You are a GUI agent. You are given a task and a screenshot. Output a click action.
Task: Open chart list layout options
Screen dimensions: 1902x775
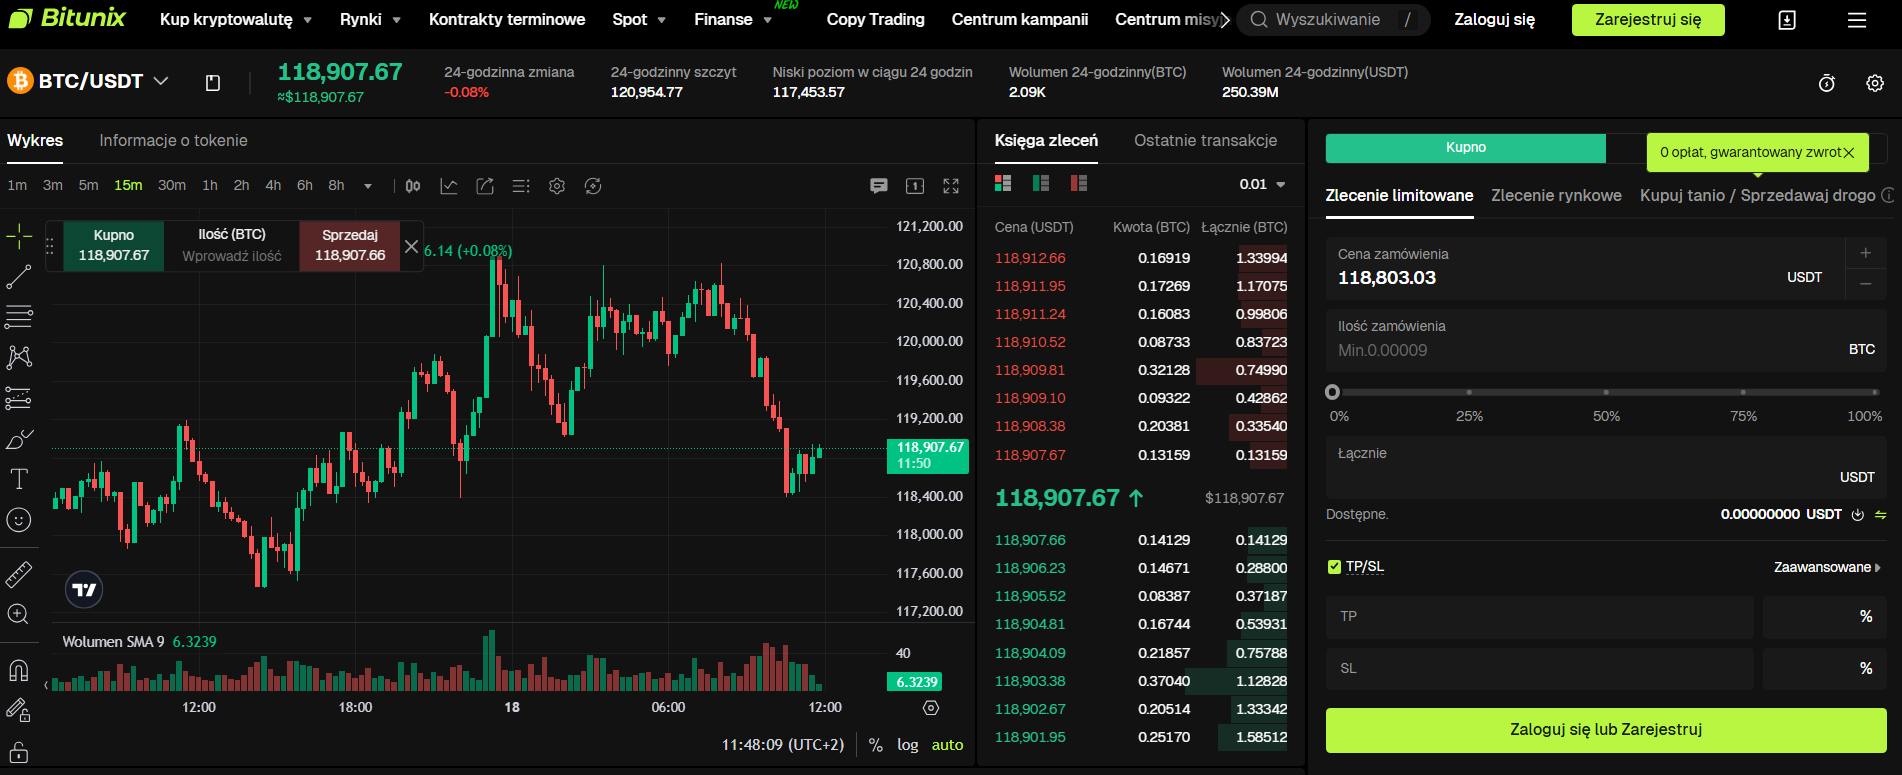tap(521, 186)
